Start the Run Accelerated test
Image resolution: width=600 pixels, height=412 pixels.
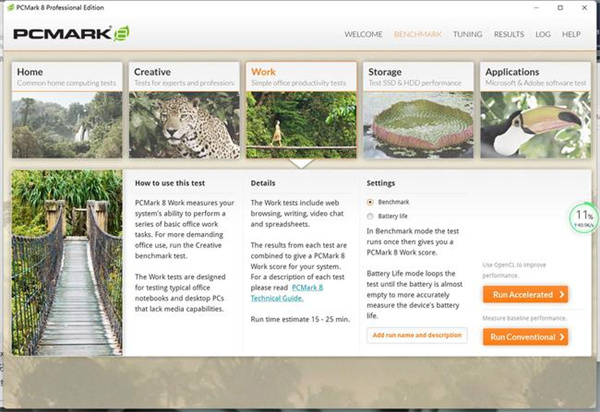[x=525, y=295]
